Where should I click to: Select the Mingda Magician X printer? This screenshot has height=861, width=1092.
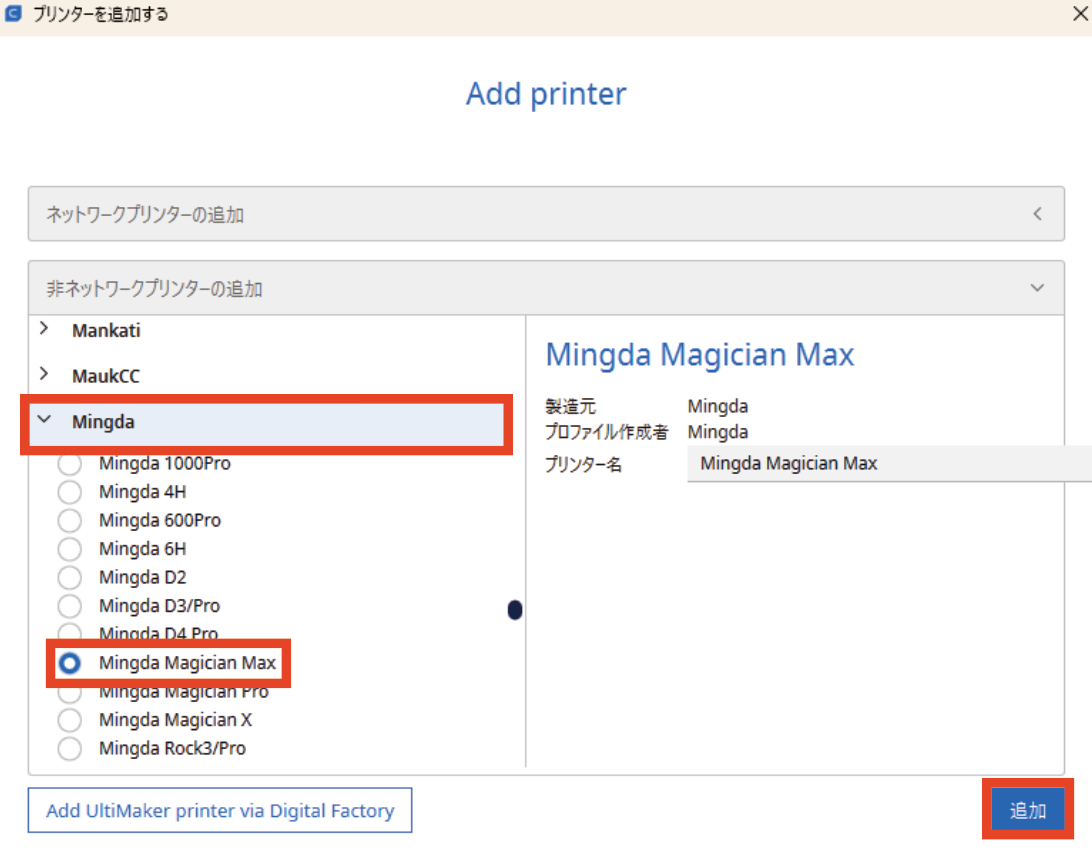pos(70,720)
